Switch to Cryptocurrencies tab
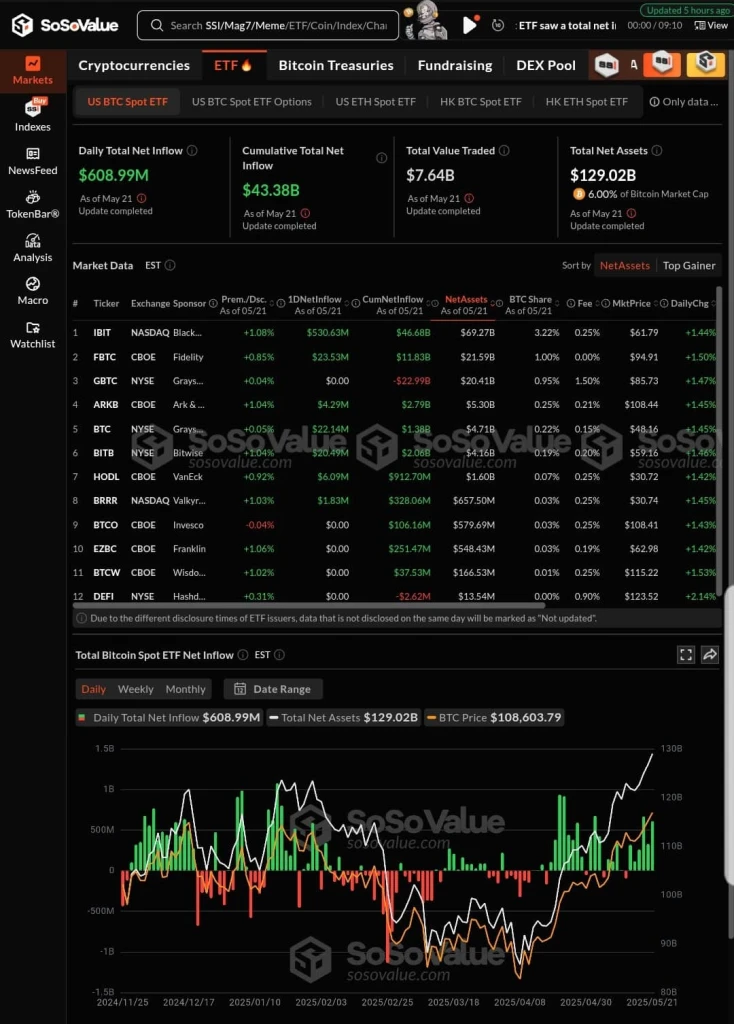Image resolution: width=734 pixels, height=1024 pixels. 134,65
